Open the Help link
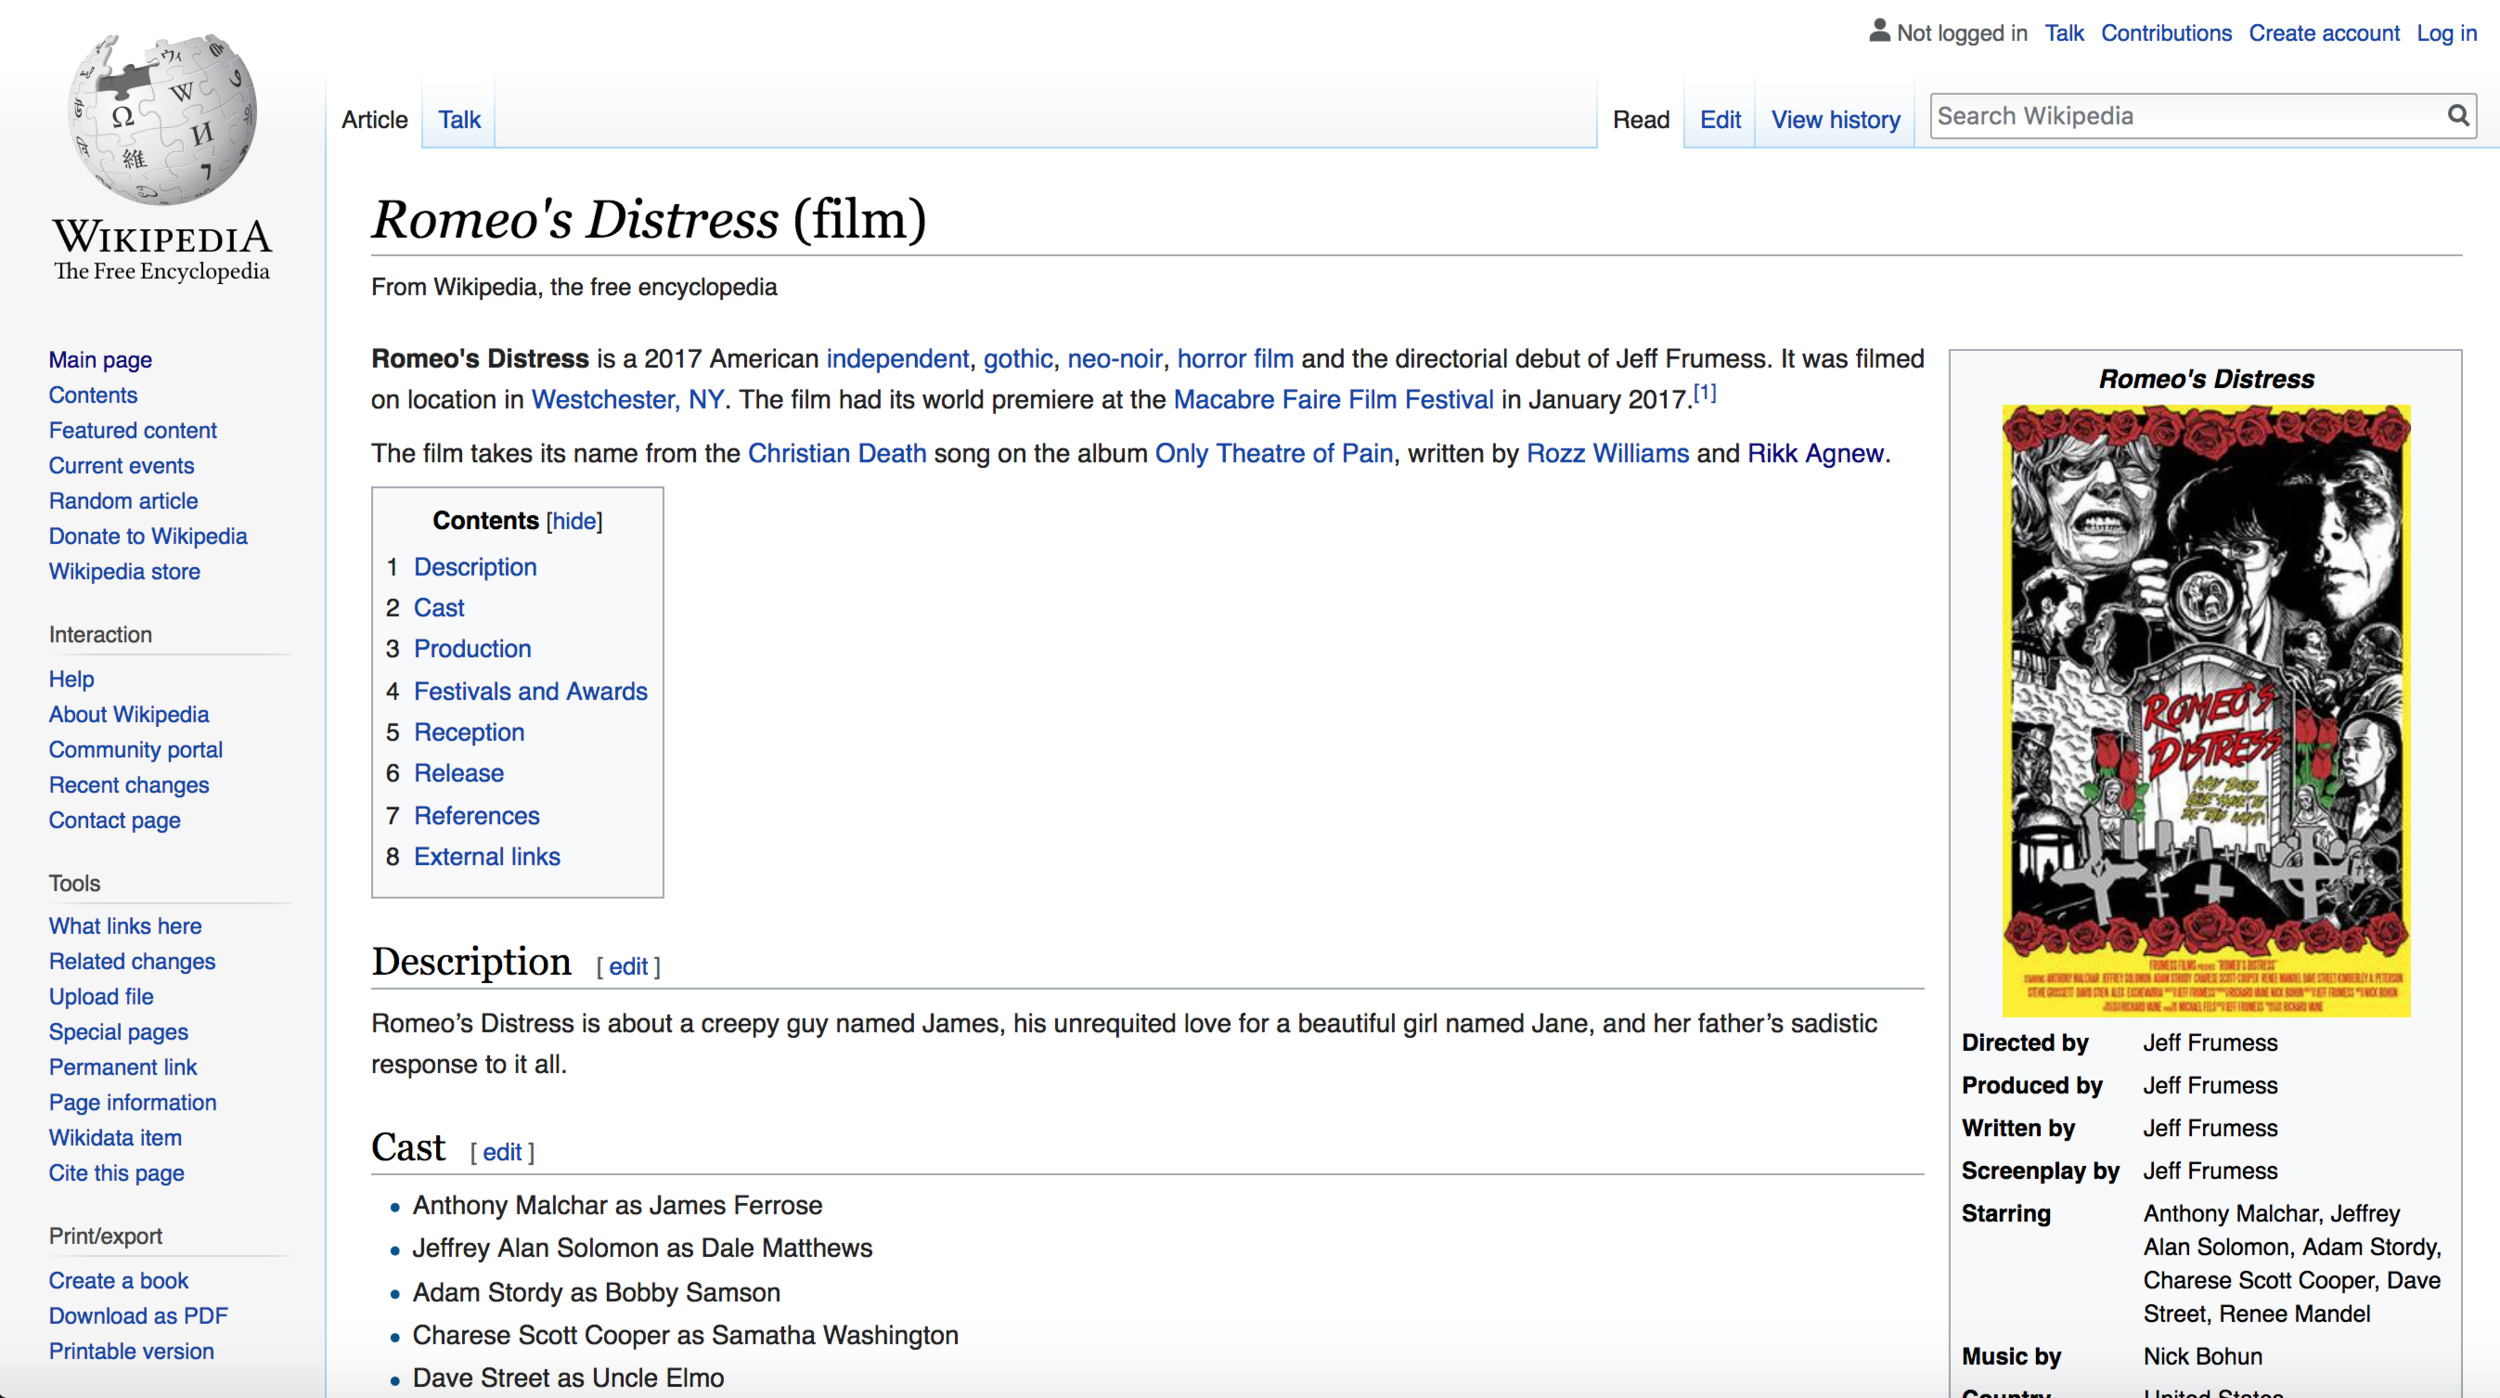Screen dimensions: 2500x1398 point(71,679)
